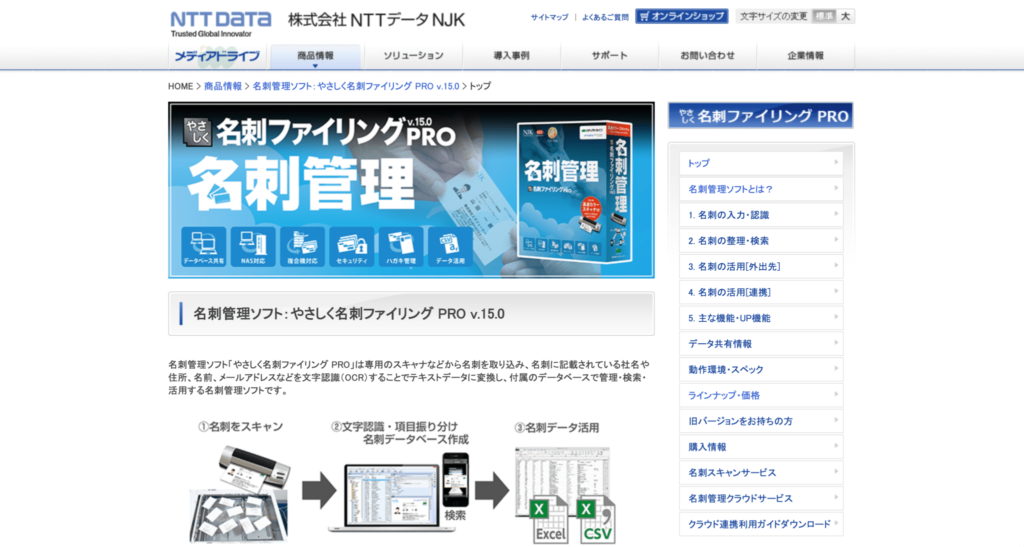
Task: Select 動作環境・スペック in sidebar
Action: pos(761,369)
